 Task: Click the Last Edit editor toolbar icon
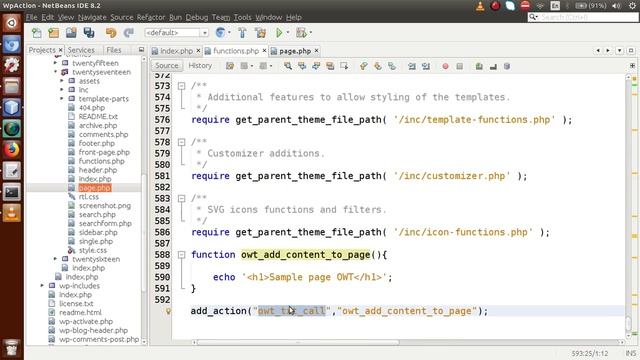tap(230, 66)
